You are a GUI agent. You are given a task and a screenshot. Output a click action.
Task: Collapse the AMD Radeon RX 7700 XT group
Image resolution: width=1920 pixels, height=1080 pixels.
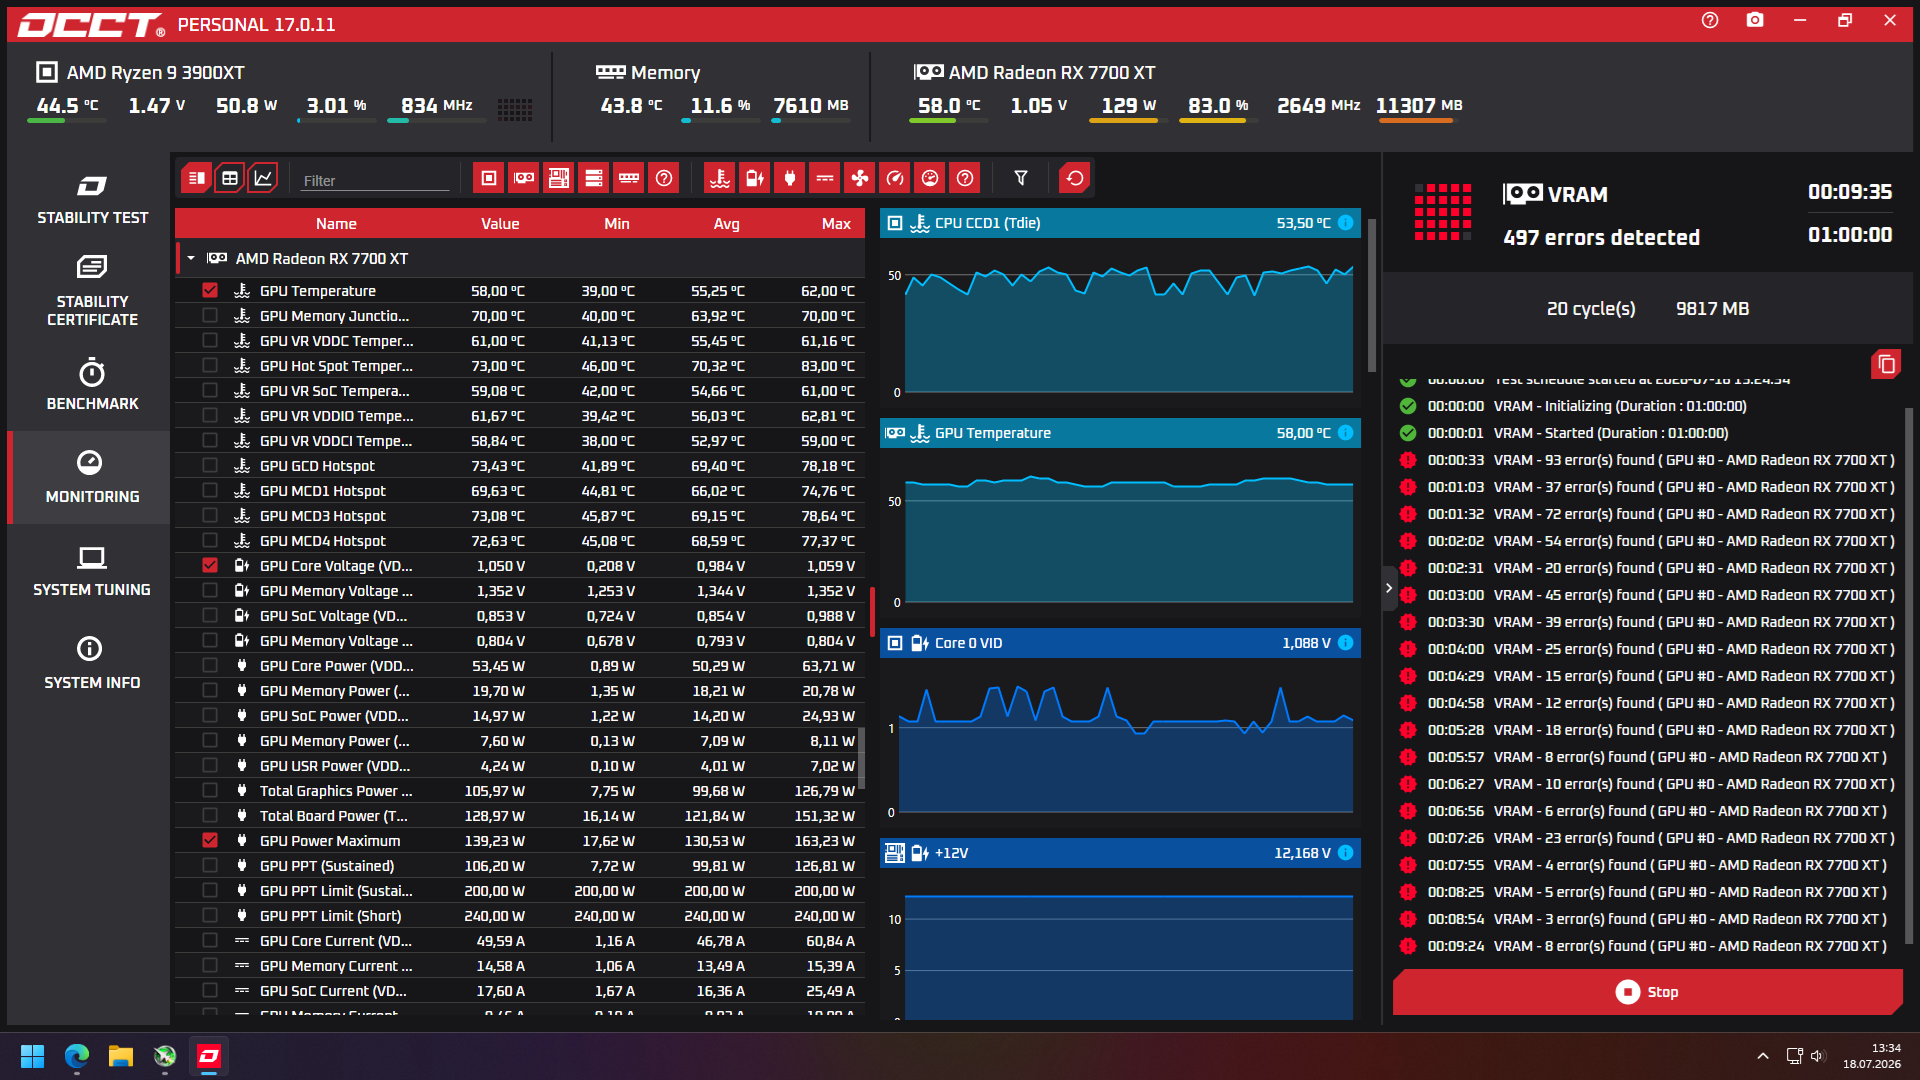(x=191, y=258)
